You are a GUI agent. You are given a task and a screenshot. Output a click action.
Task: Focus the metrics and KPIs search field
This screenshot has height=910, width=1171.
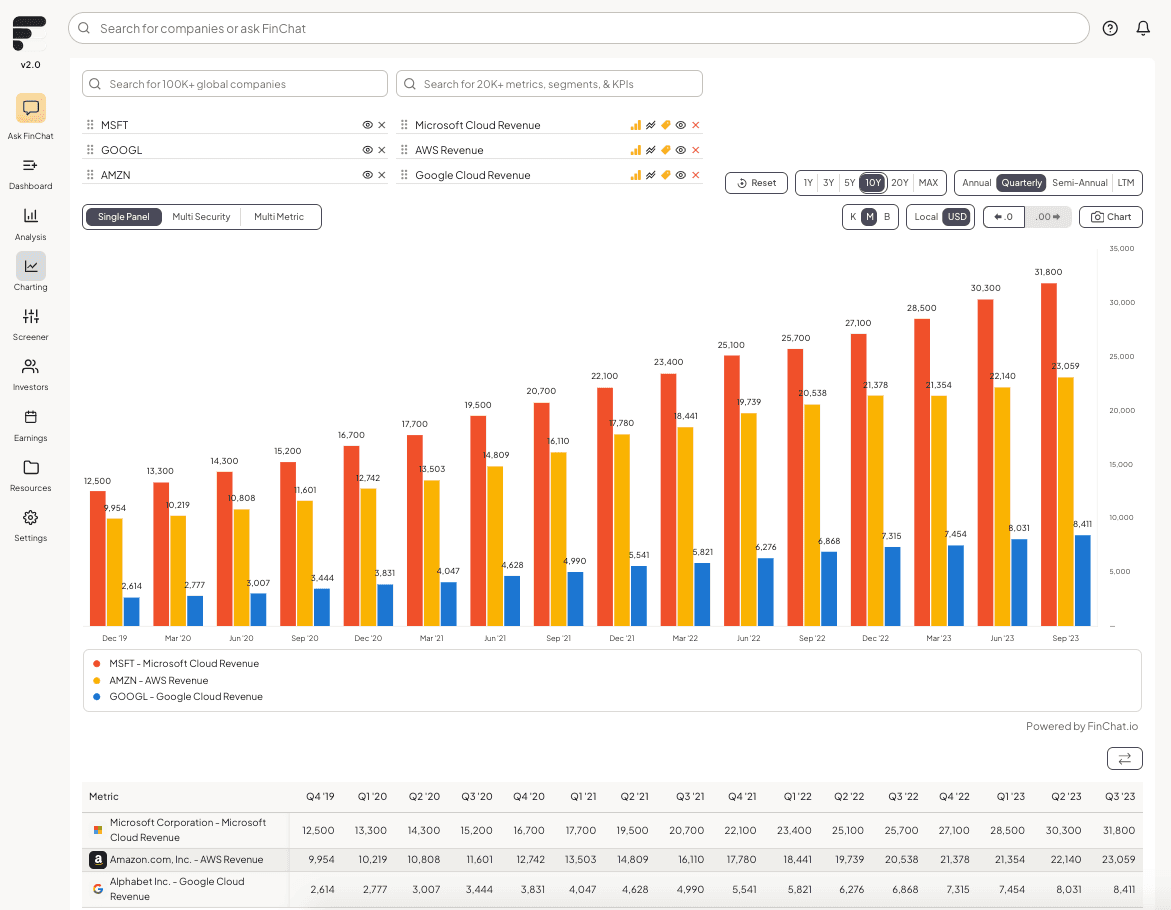click(x=549, y=84)
